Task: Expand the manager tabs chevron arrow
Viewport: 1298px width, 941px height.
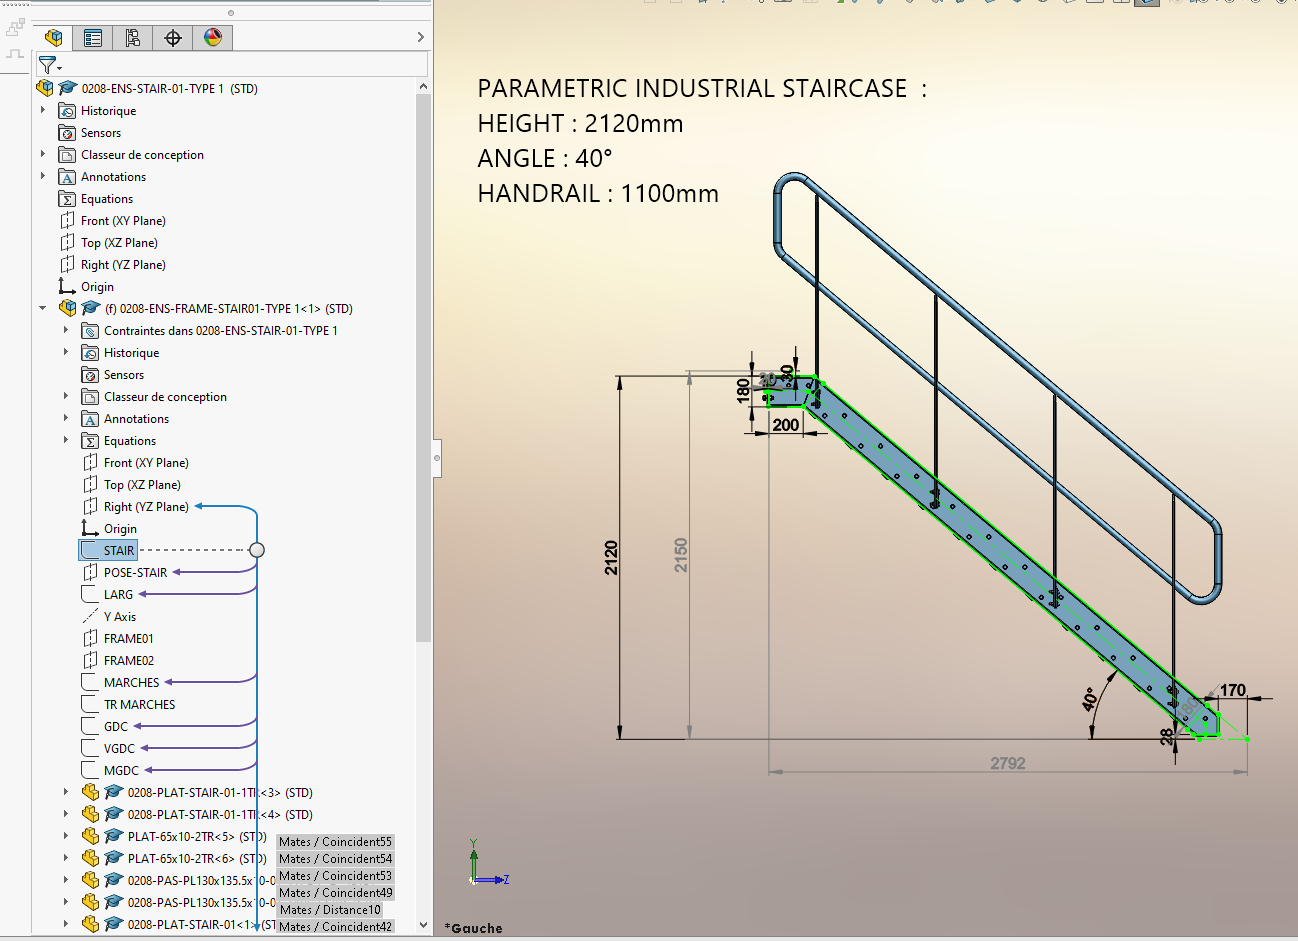Action: (420, 37)
